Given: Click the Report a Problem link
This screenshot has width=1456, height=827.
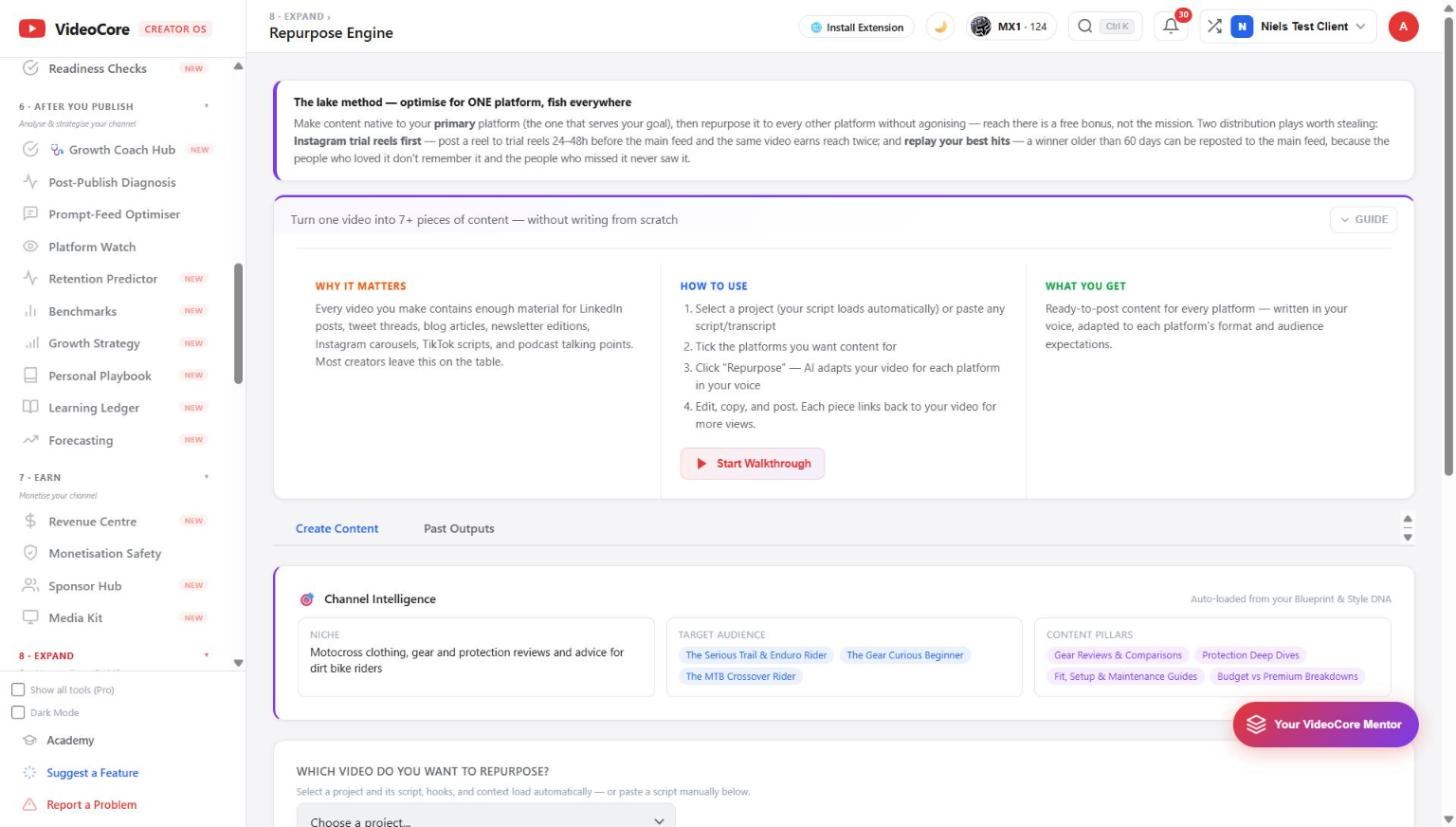Looking at the screenshot, I should (91, 805).
